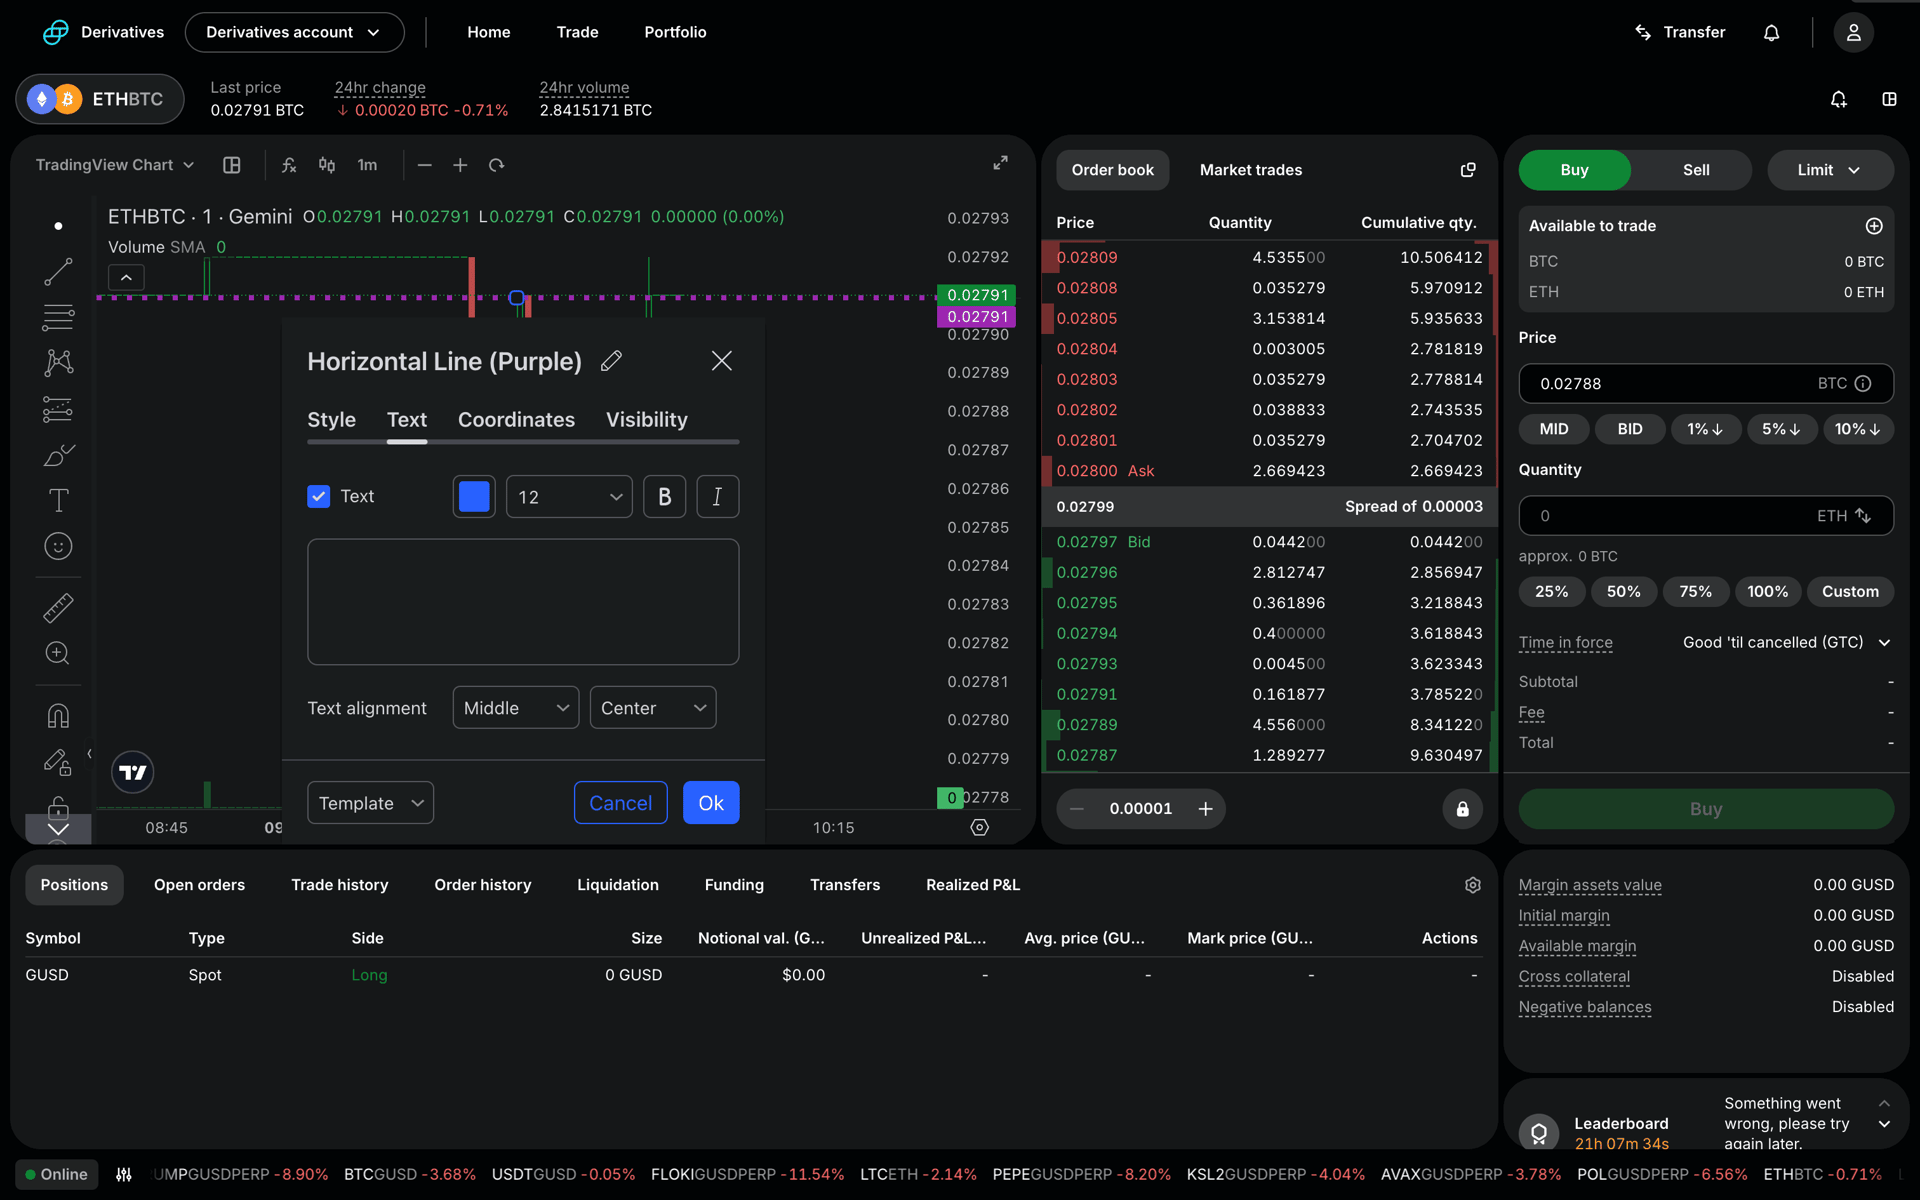This screenshot has height=1200, width=1920.
Task: Reset chart with refresh icon
Action: point(496,165)
